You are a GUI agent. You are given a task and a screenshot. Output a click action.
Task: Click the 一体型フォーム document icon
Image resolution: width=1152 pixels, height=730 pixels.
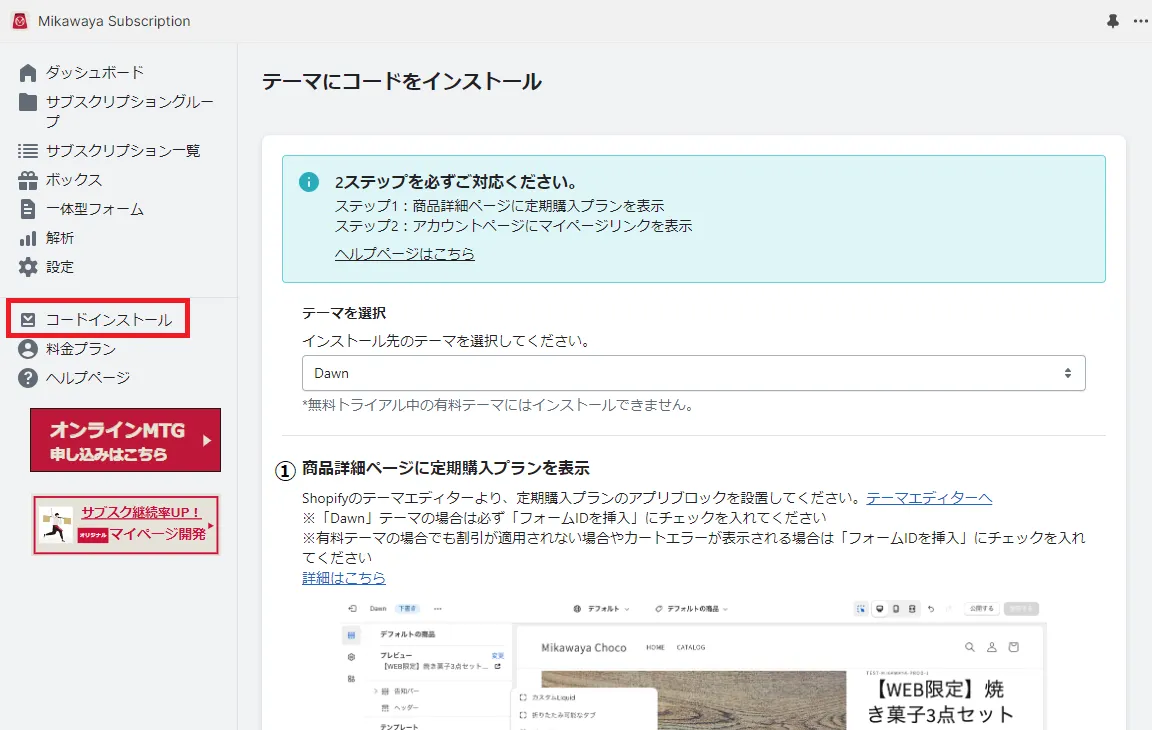tap(28, 209)
